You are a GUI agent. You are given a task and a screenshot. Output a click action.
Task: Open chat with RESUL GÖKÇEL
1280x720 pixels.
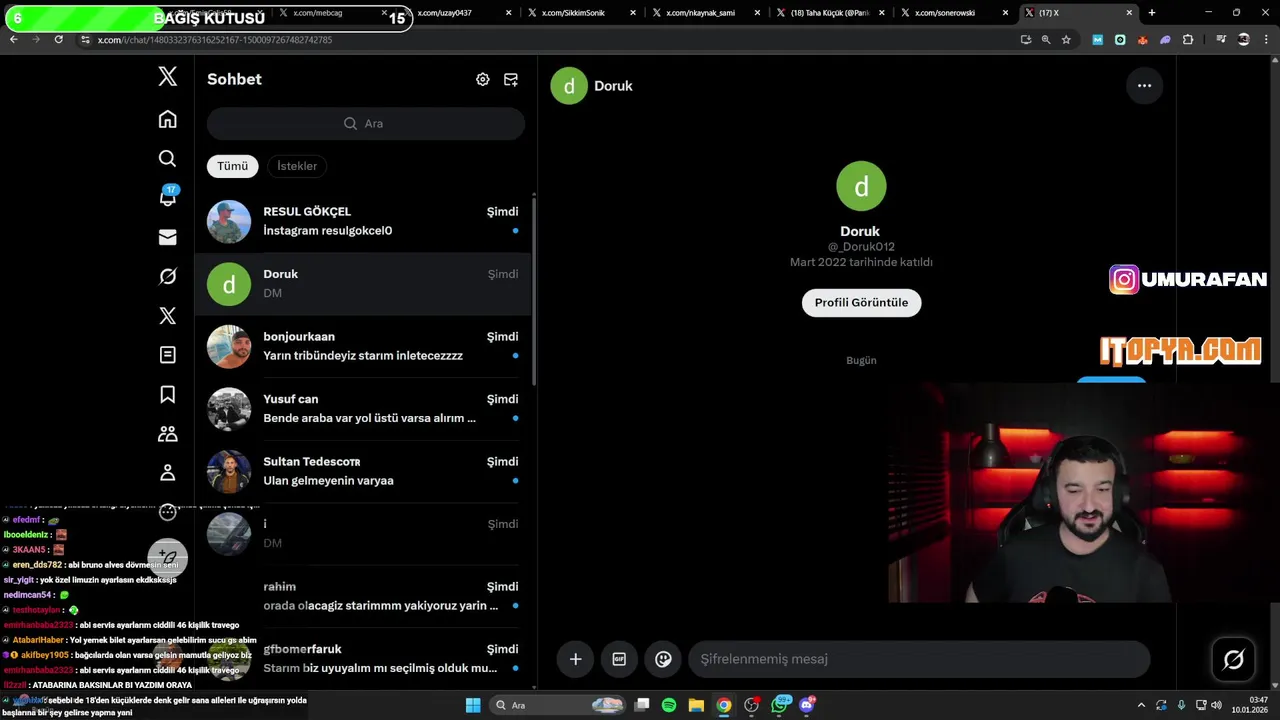363,221
